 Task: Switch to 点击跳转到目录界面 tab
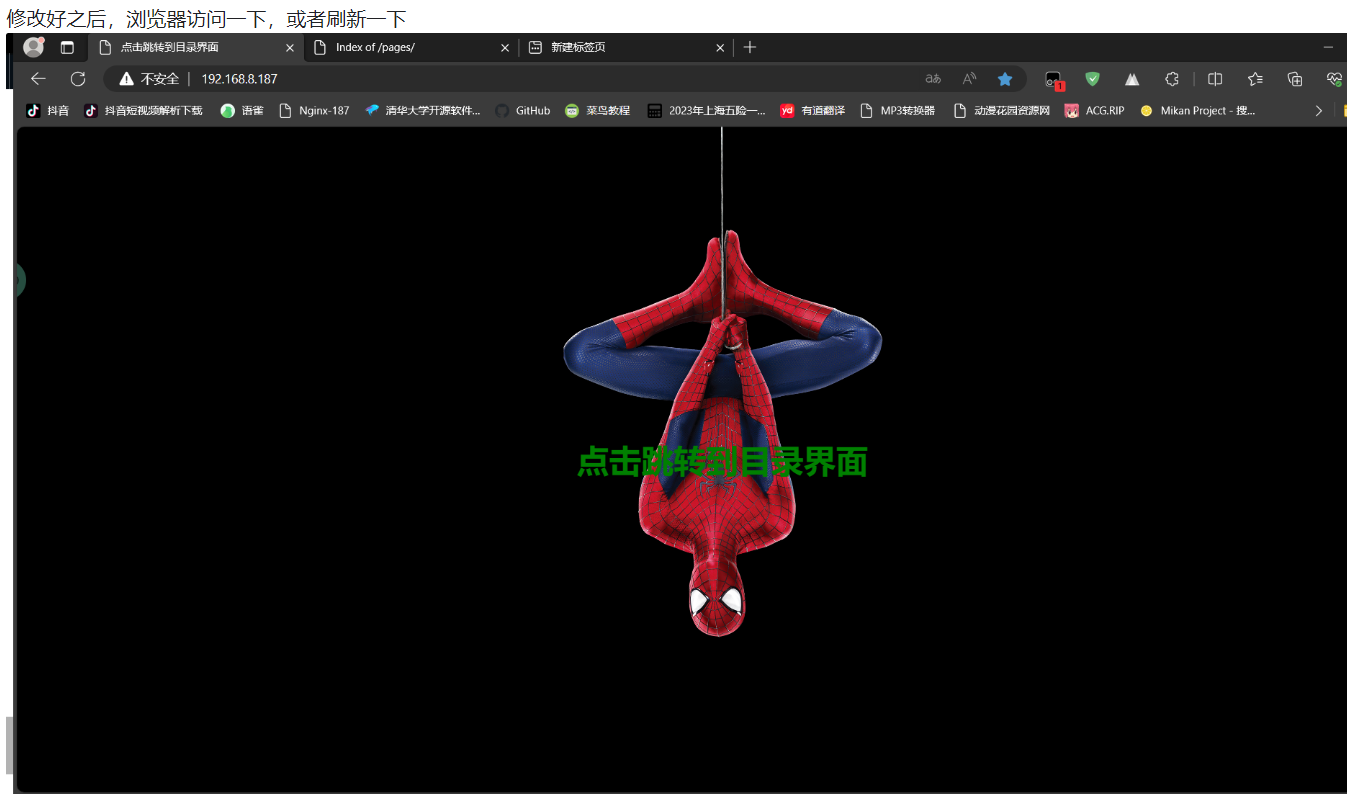pyautogui.click(x=195, y=47)
